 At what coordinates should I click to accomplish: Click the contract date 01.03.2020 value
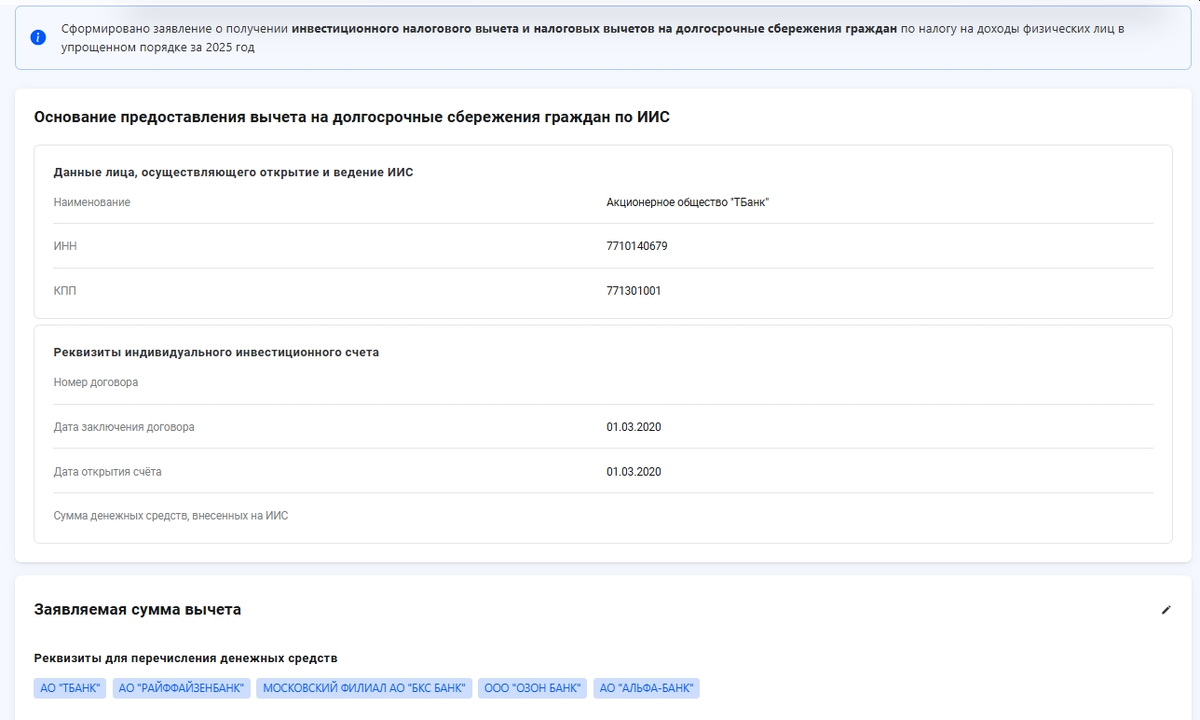point(633,426)
